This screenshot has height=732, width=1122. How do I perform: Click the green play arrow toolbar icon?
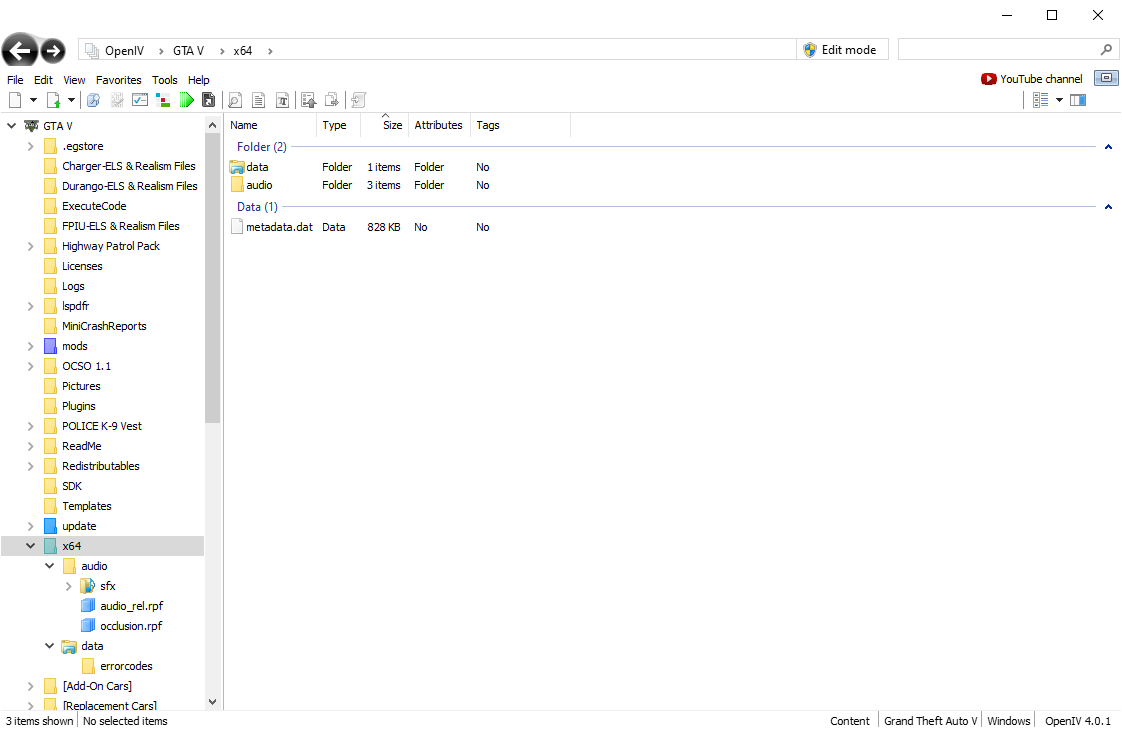click(x=187, y=100)
